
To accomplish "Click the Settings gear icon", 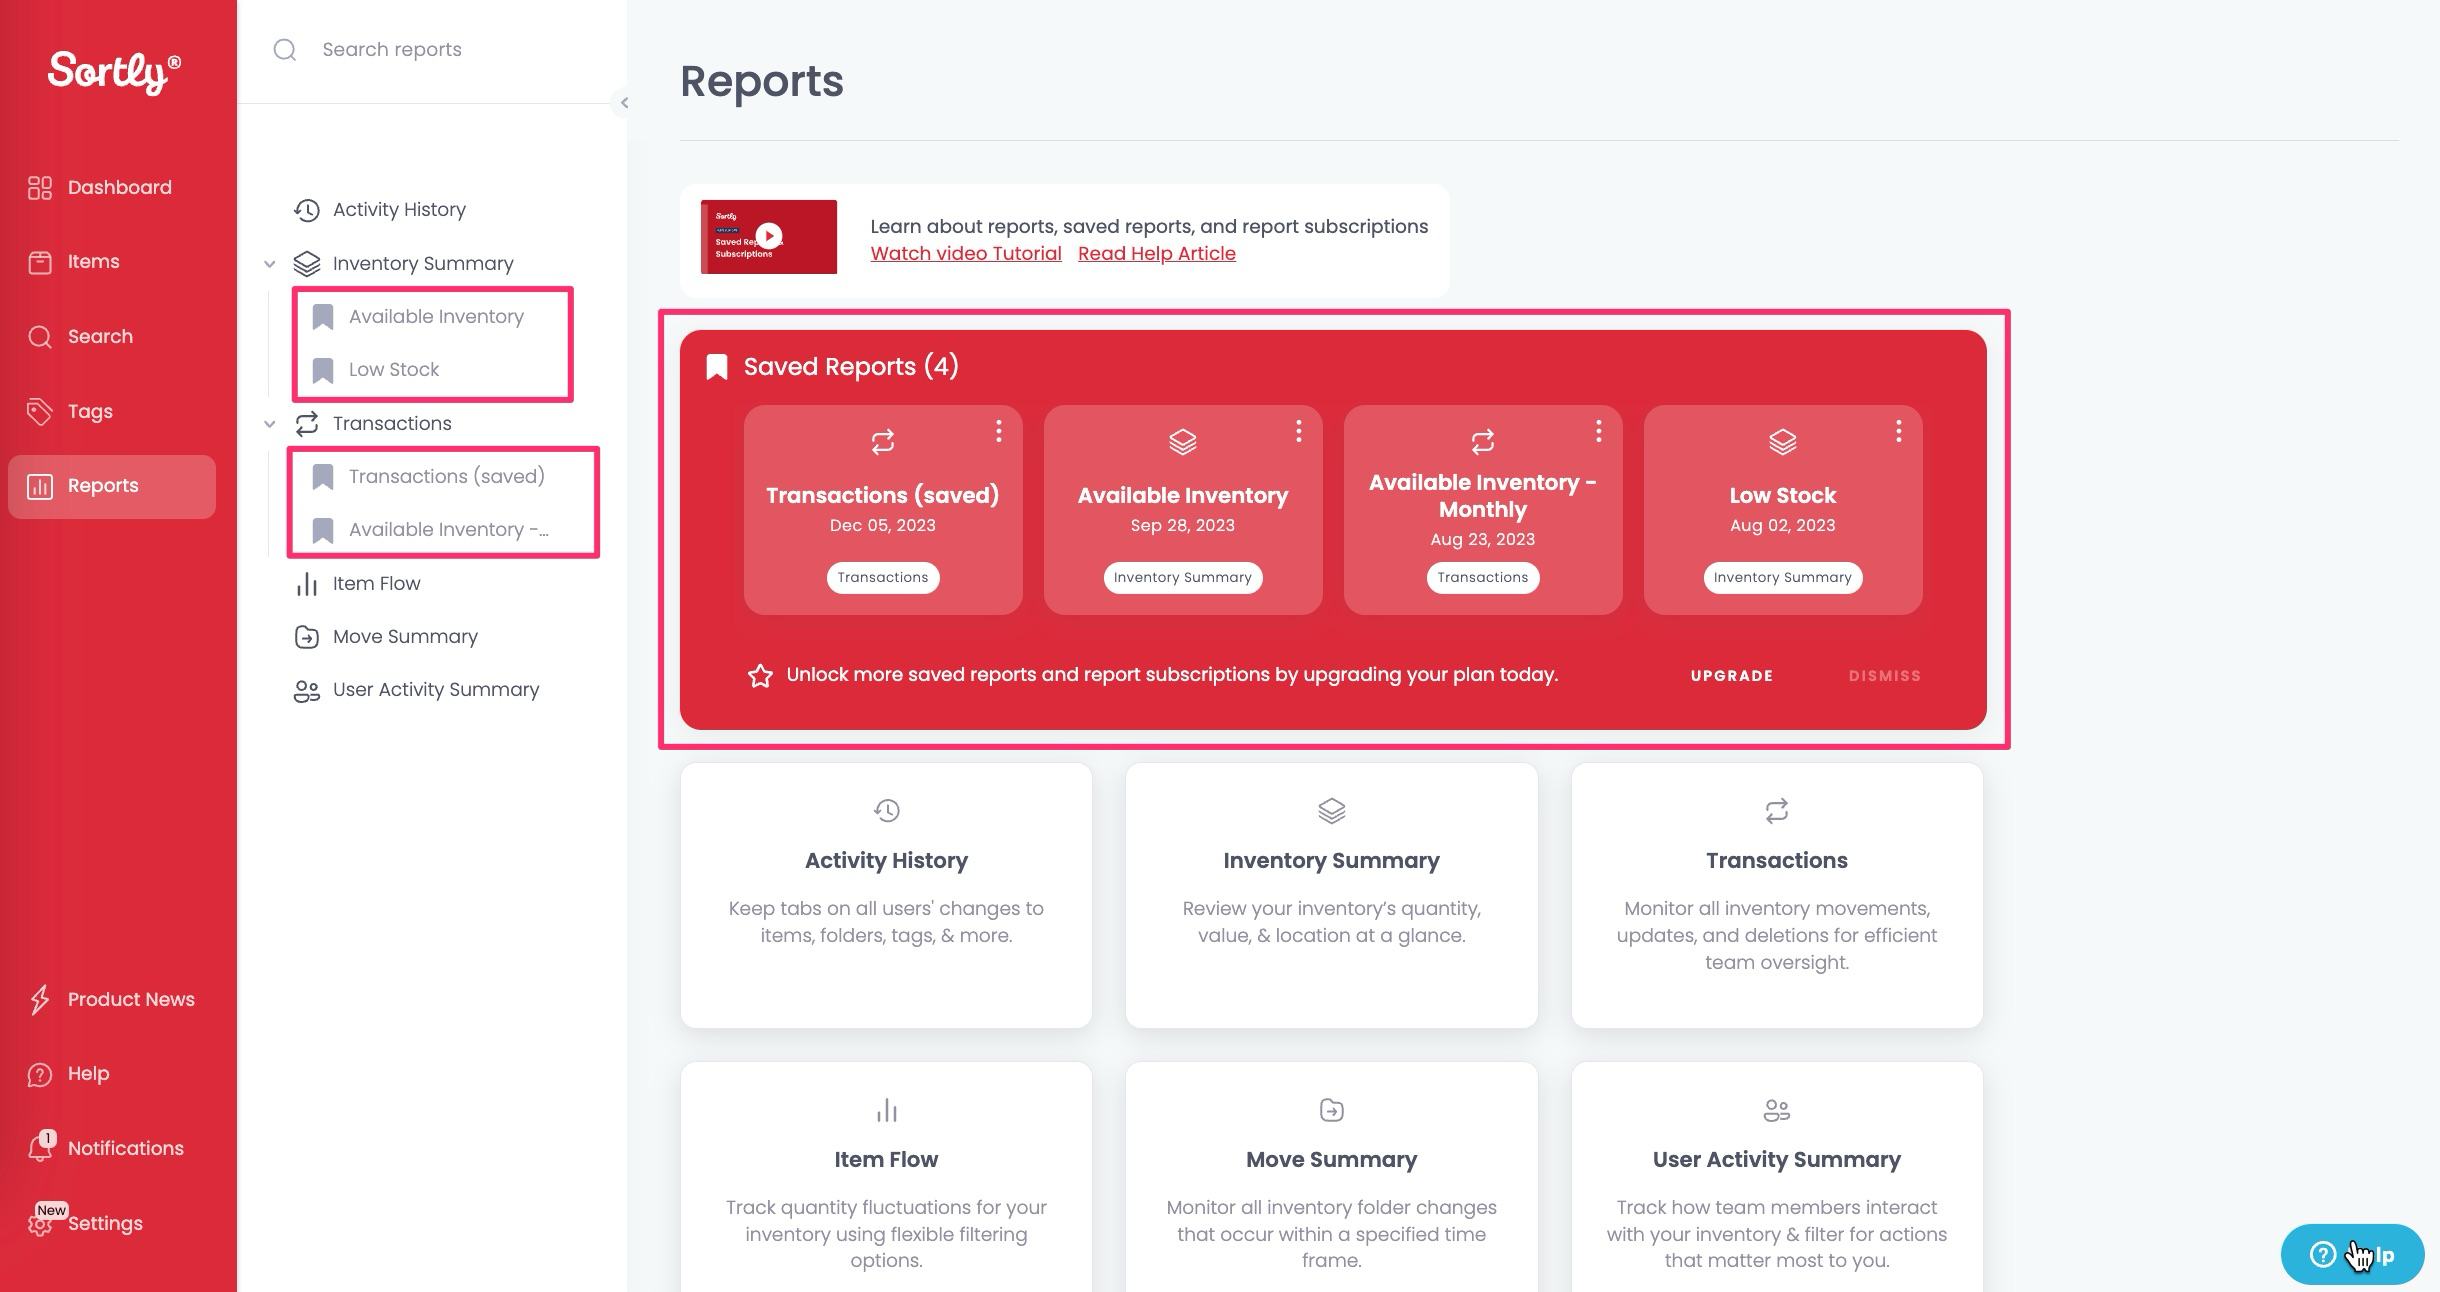I will [41, 1224].
